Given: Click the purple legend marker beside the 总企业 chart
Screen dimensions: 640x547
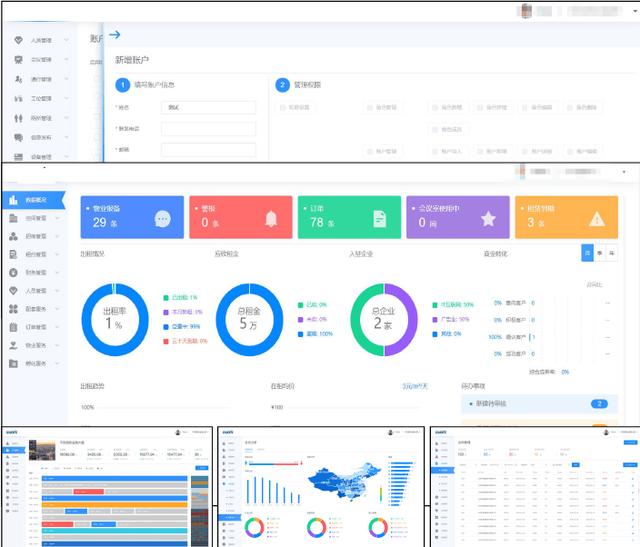Looking at the screenshot, I should click(x=435, y=319).
